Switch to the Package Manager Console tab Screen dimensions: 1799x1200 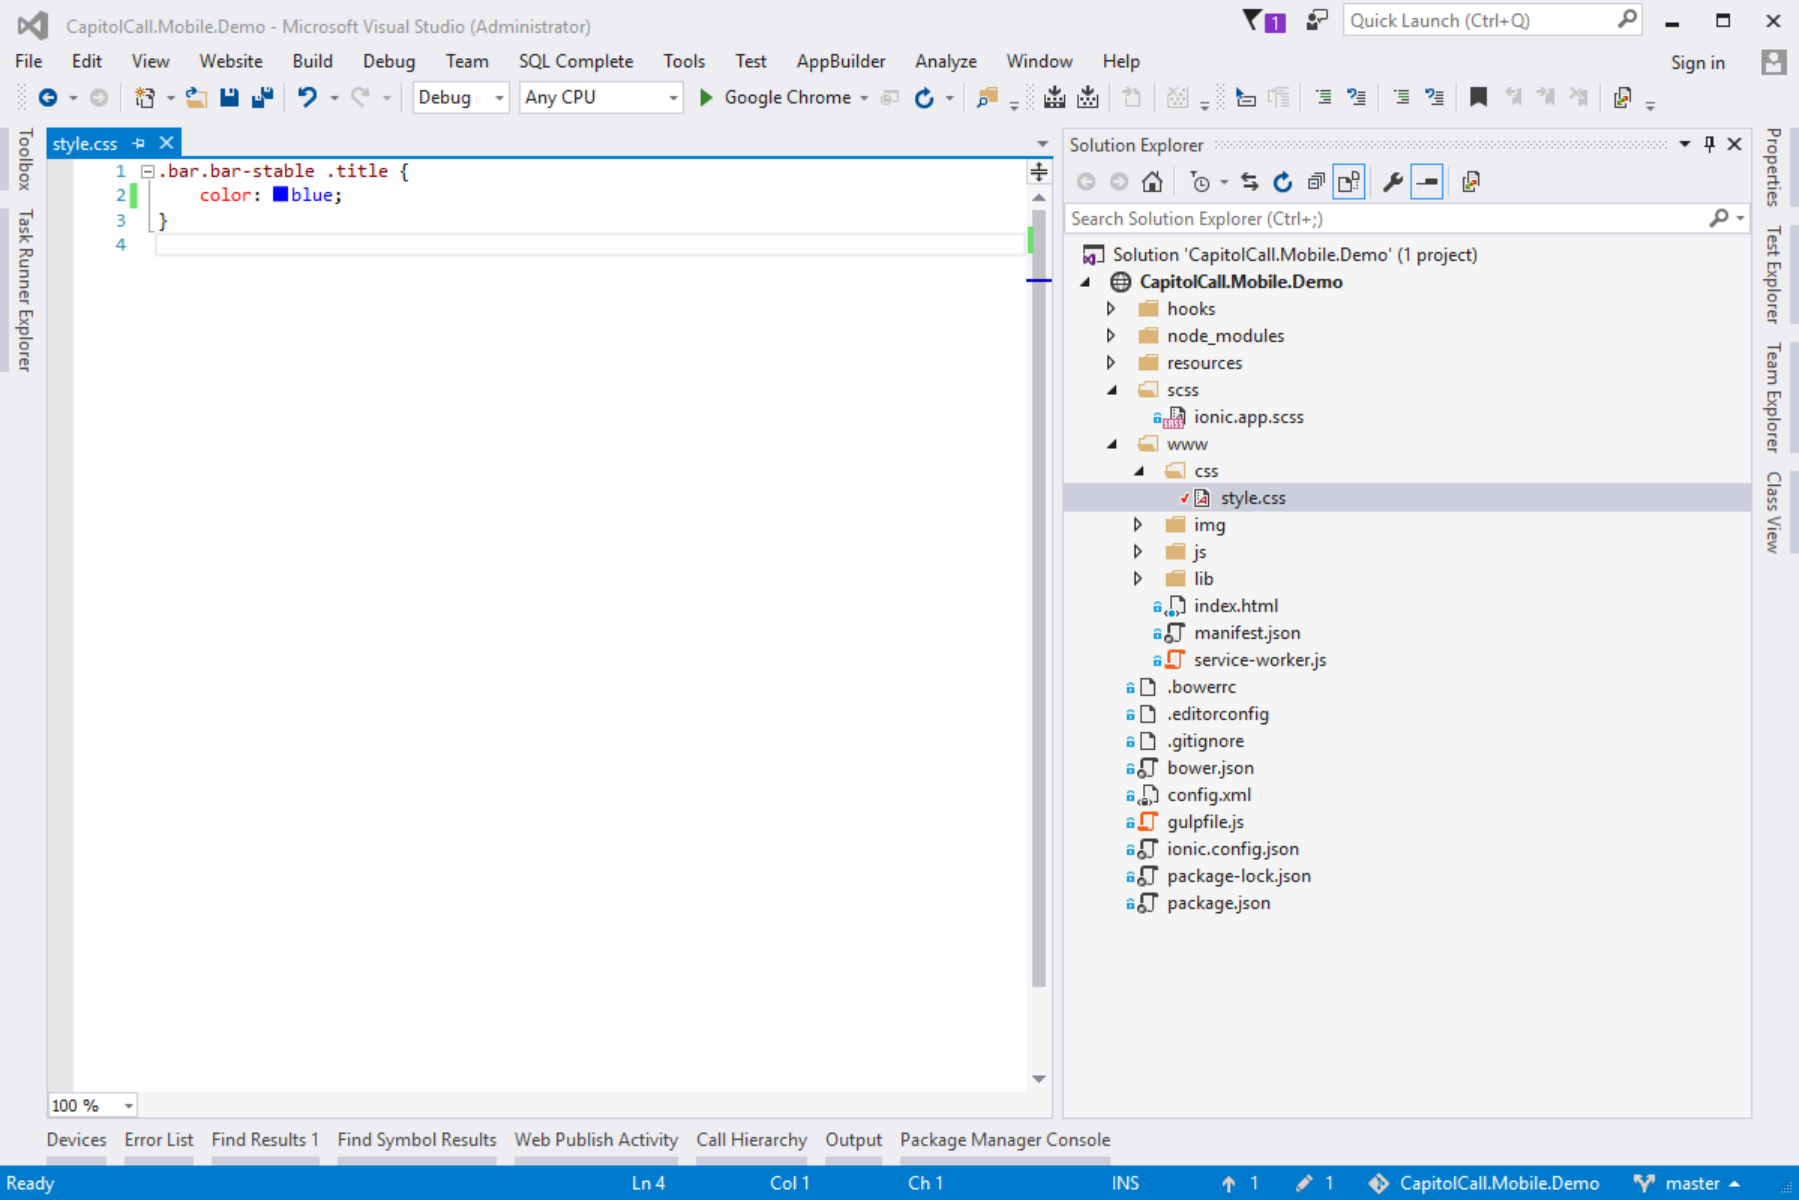[x=1005, y=1140]
